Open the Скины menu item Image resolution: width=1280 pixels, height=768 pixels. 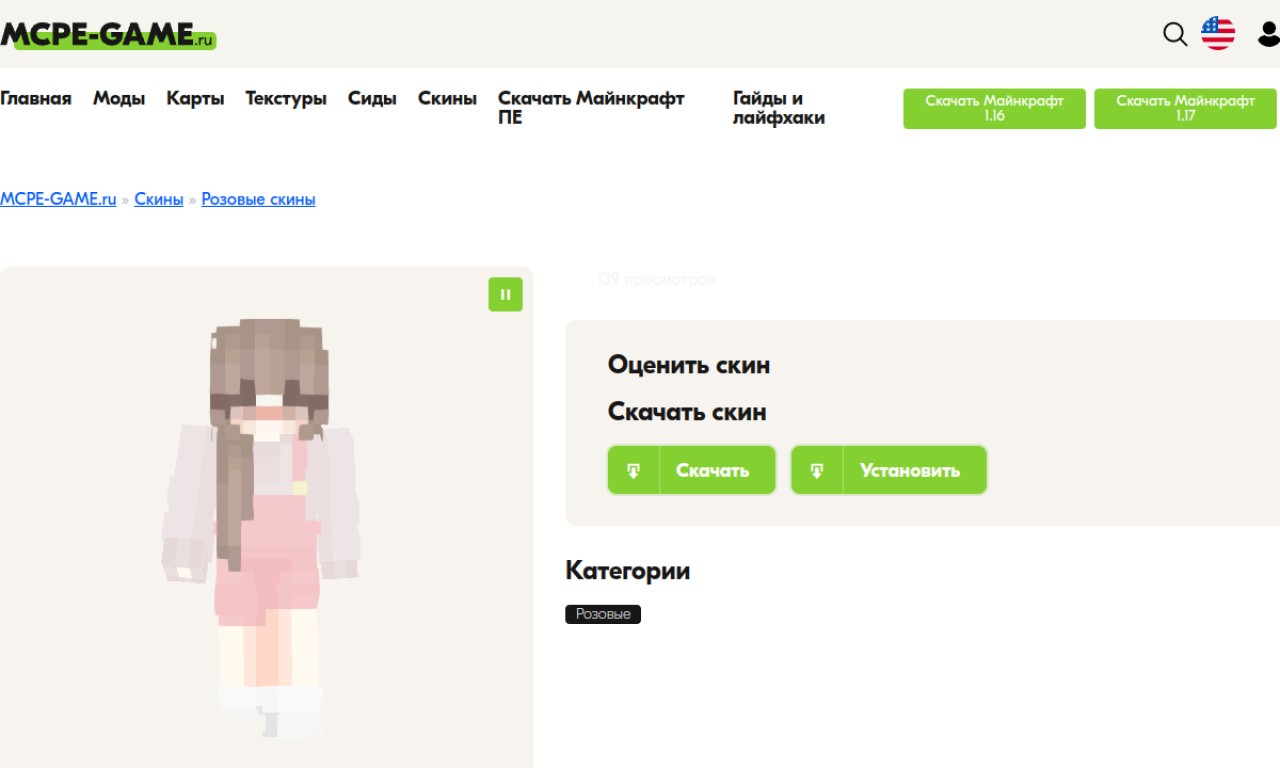(447, 98)
